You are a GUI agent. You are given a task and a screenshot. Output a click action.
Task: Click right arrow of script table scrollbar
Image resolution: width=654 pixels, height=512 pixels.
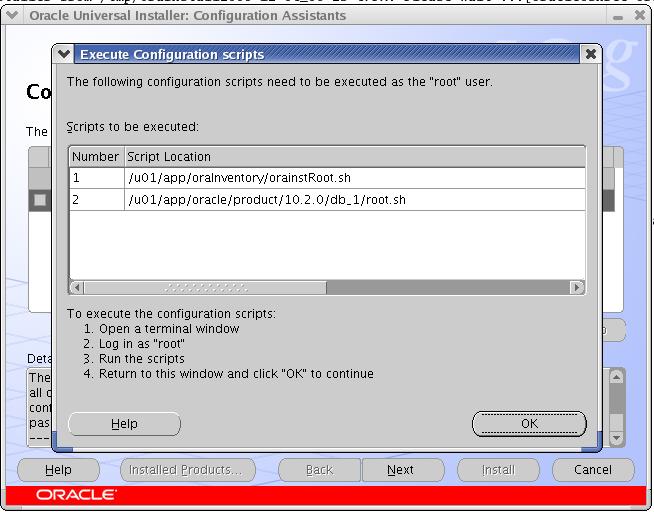[577, 288]
